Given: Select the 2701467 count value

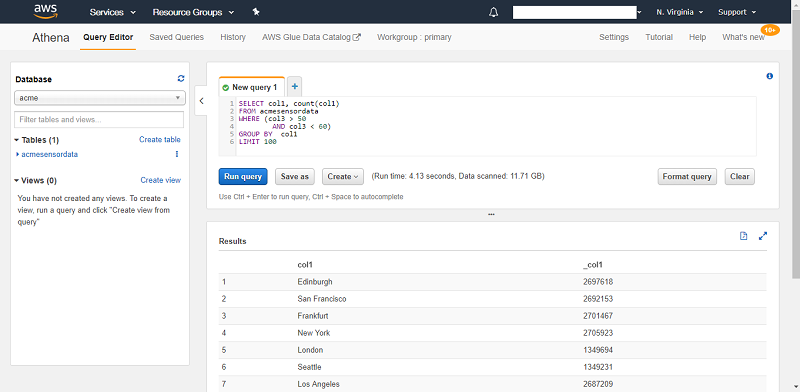Looking at the screenshot, I should [x=598, y=316].
